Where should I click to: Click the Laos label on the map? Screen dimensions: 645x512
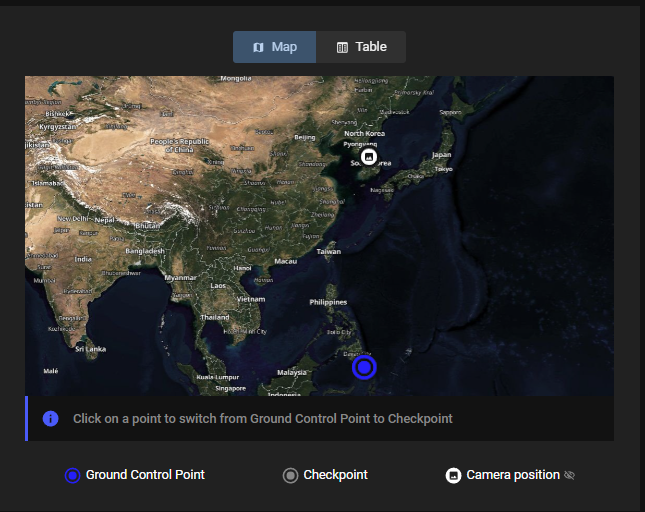pyautogui.click(x=218, y=286)
